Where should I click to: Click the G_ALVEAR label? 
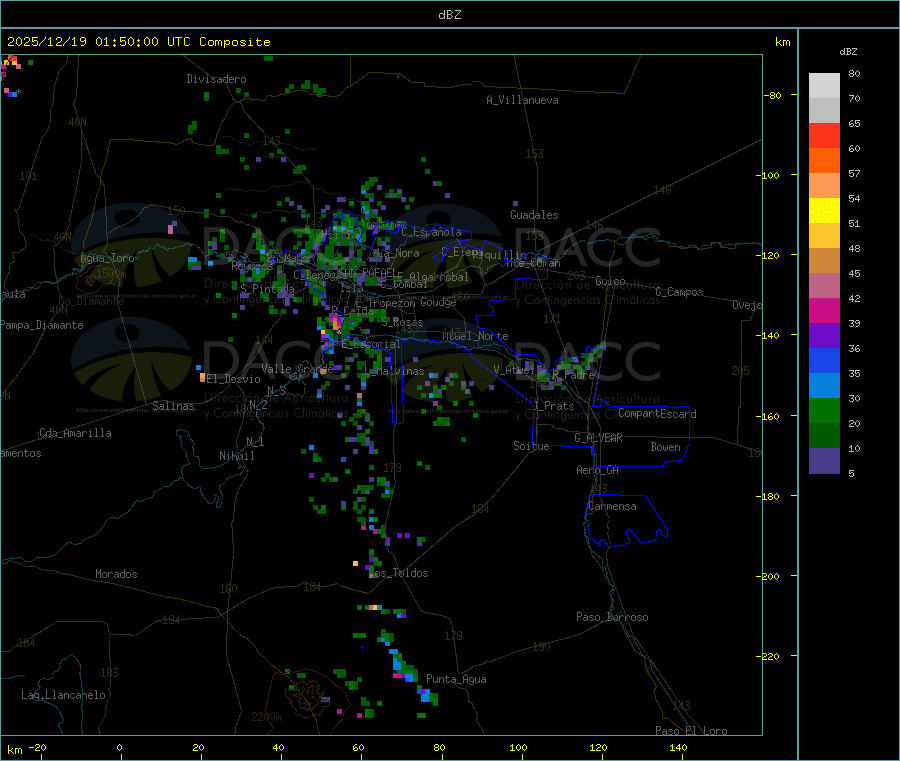pyautogui.click(x=598, y=438)
